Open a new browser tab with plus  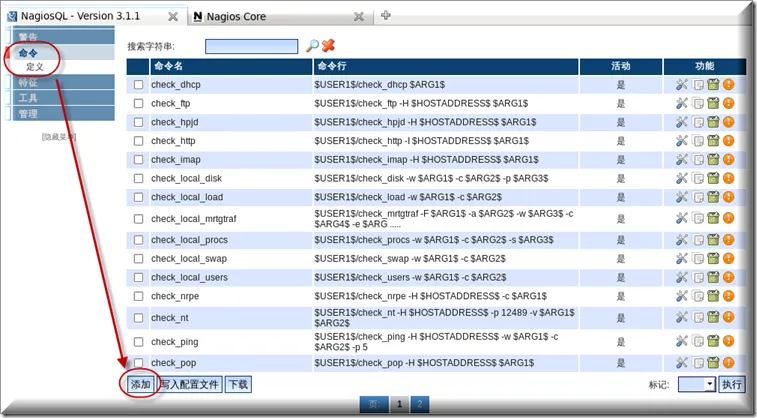pyautogui.click(x=385, y=15)
